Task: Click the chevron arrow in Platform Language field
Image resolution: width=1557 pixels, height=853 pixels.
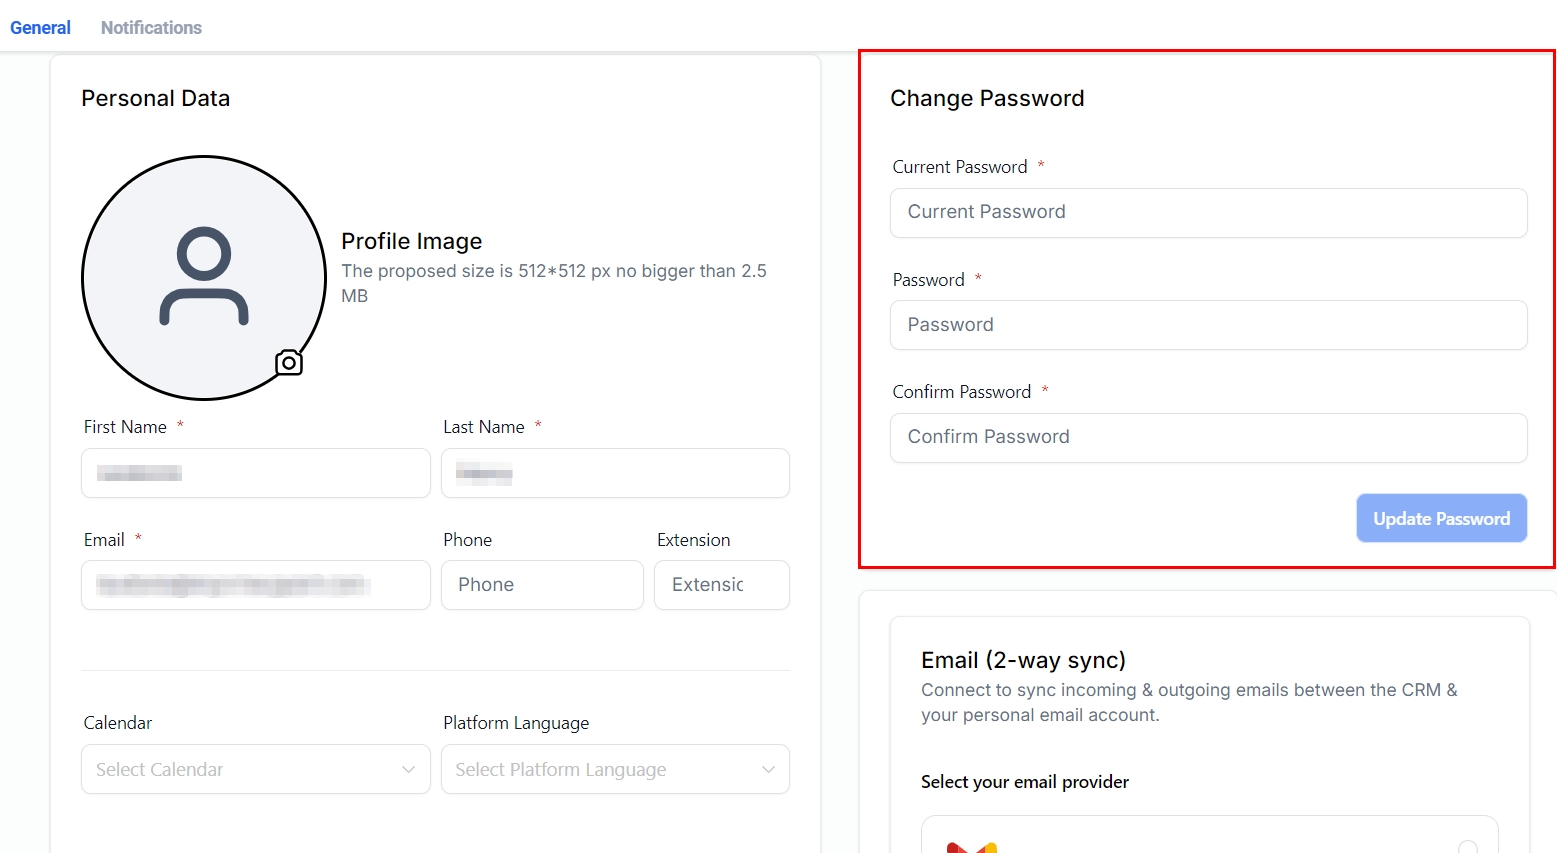Action: (768, 769)
